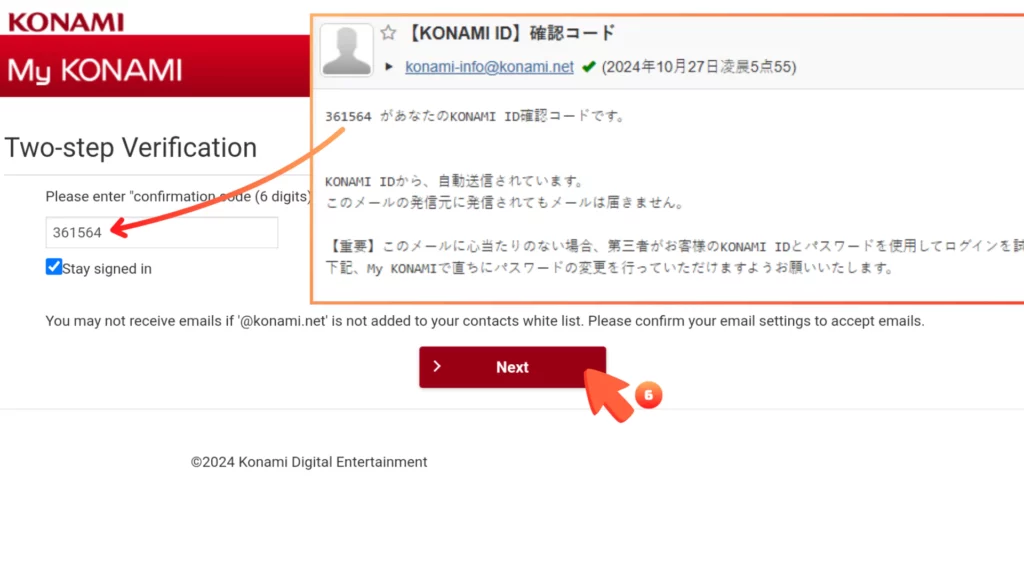Viewport: 1024px width, 576px height.
Task: Click the email received date text
Action: coord(698,67)
